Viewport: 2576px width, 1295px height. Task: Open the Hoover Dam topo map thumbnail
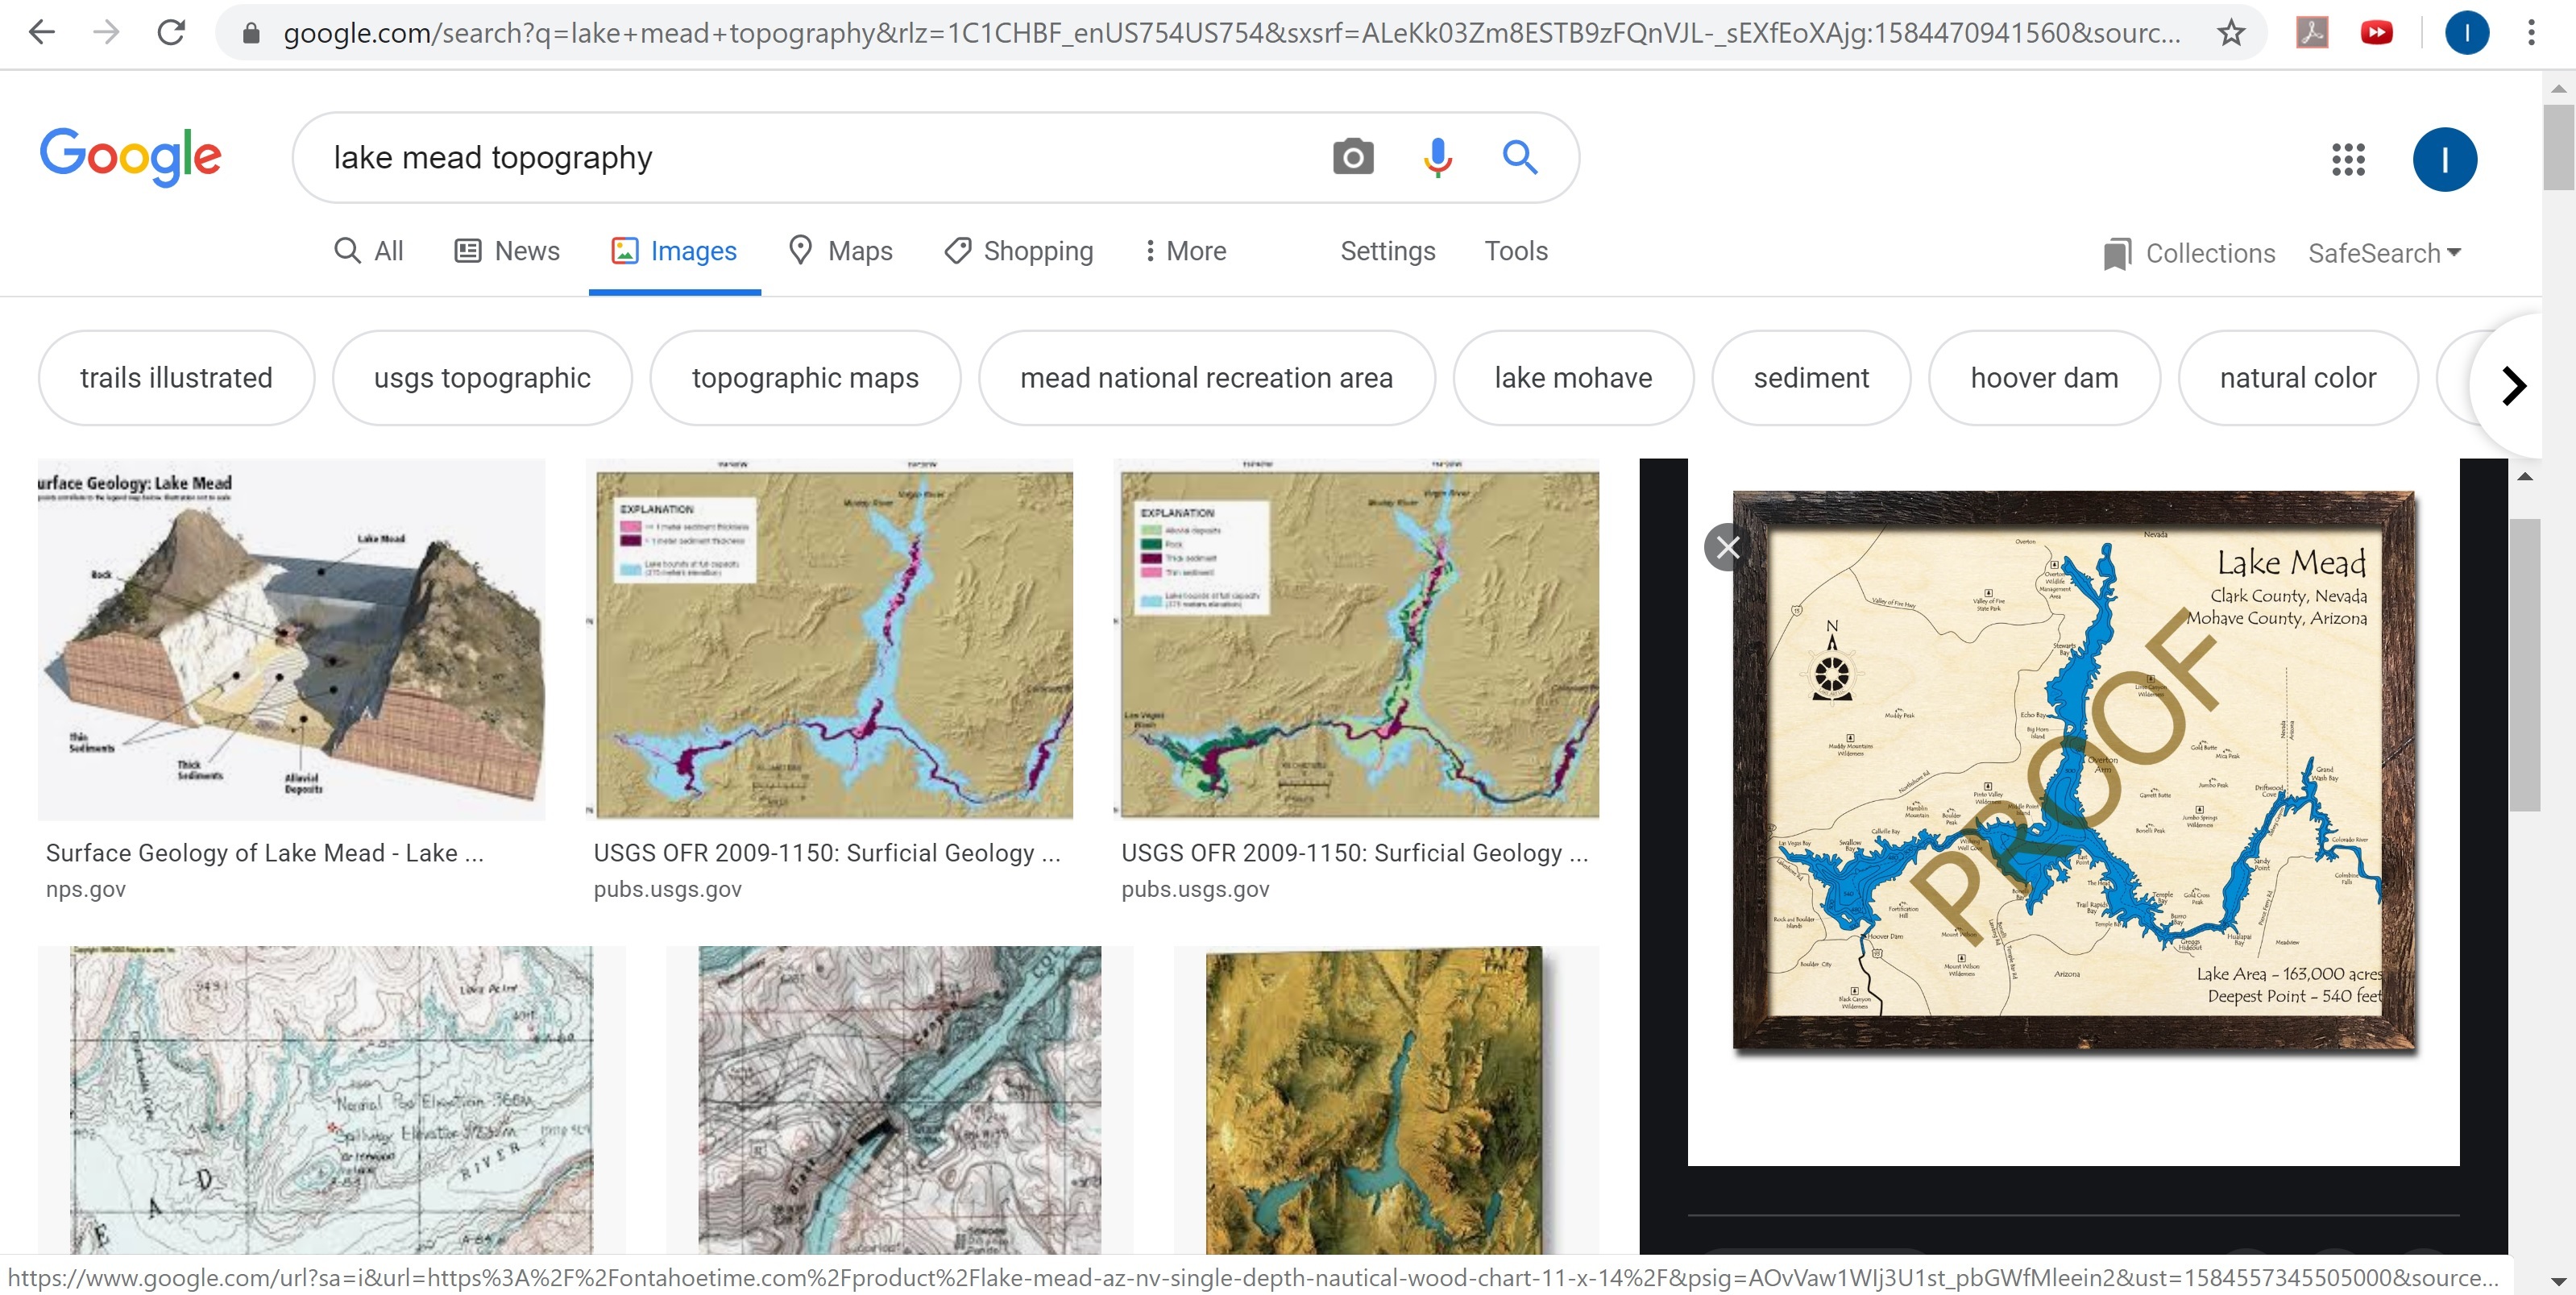click(899, 1100)
